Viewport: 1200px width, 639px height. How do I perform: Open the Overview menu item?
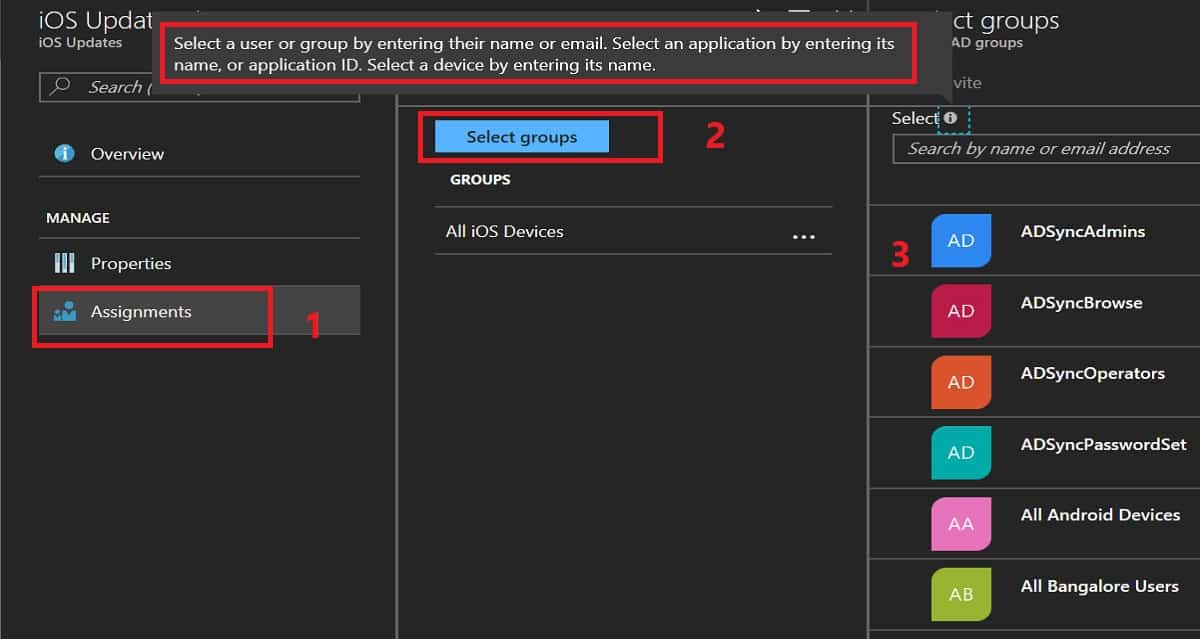199,153
